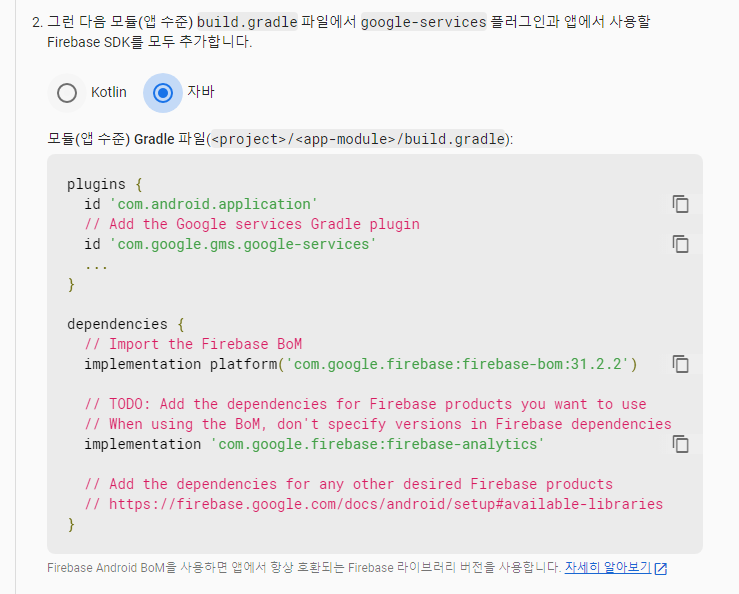The width and height of the screenshot is (739, 594).
Task: Copy the firebase-analytics implementation line
Action: [680, 444]
